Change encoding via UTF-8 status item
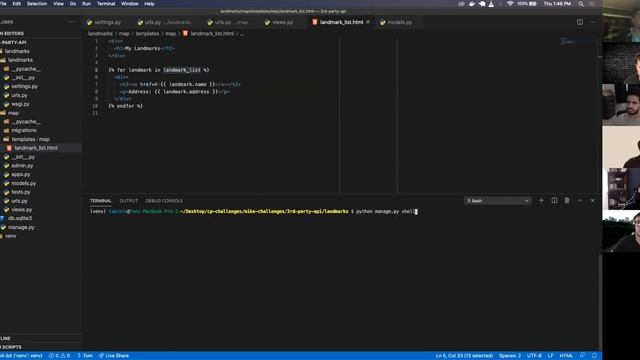 (534, 356)
